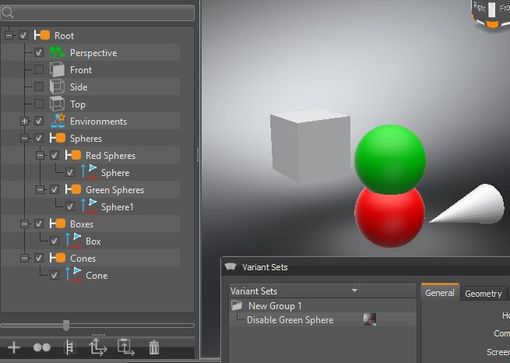Image resolution: width=510 pixels, height=363 pixels.
Task: Click the Red Spheres group icon
Action: click(x=73, y=155)
